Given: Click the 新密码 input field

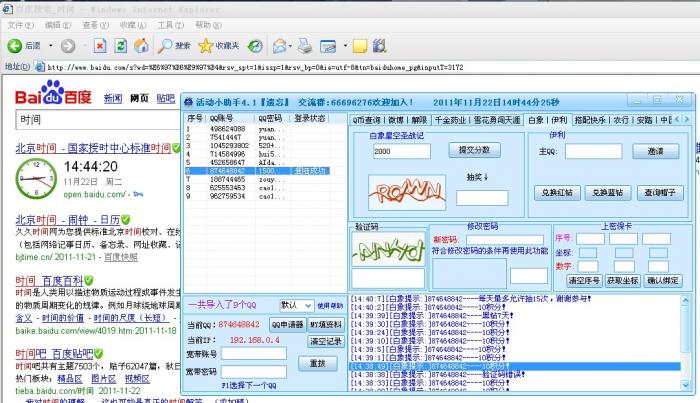Looking at the screenshot, I should [504, 240].
